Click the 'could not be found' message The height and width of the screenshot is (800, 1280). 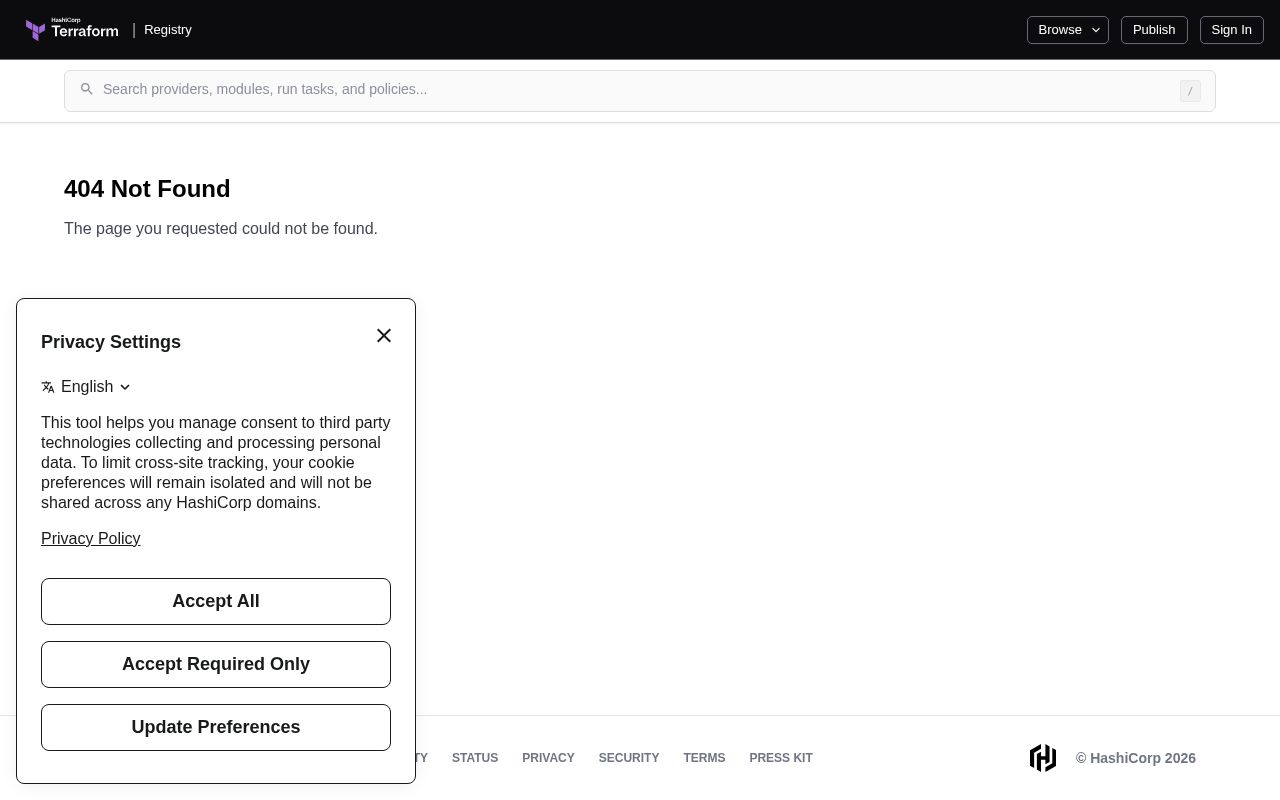(221, 229)
